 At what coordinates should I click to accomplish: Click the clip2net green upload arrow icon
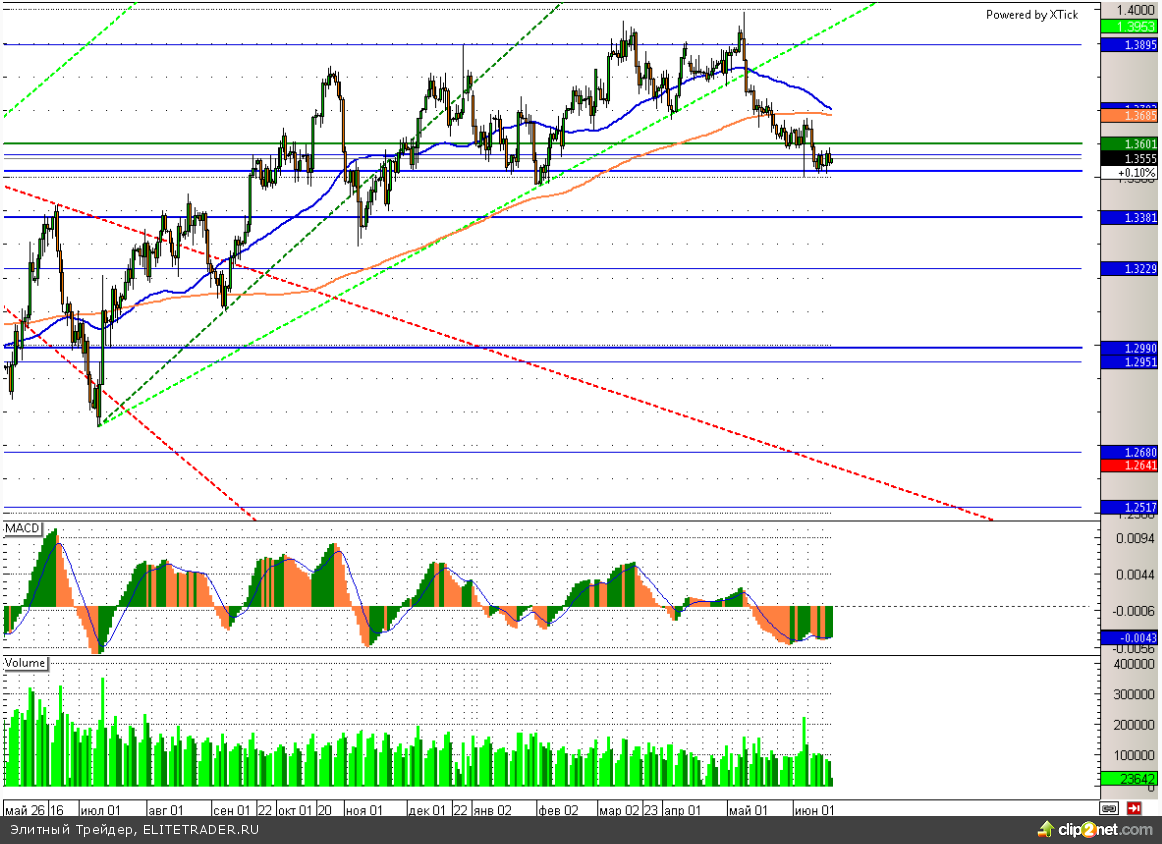[x=1045, y=829]
